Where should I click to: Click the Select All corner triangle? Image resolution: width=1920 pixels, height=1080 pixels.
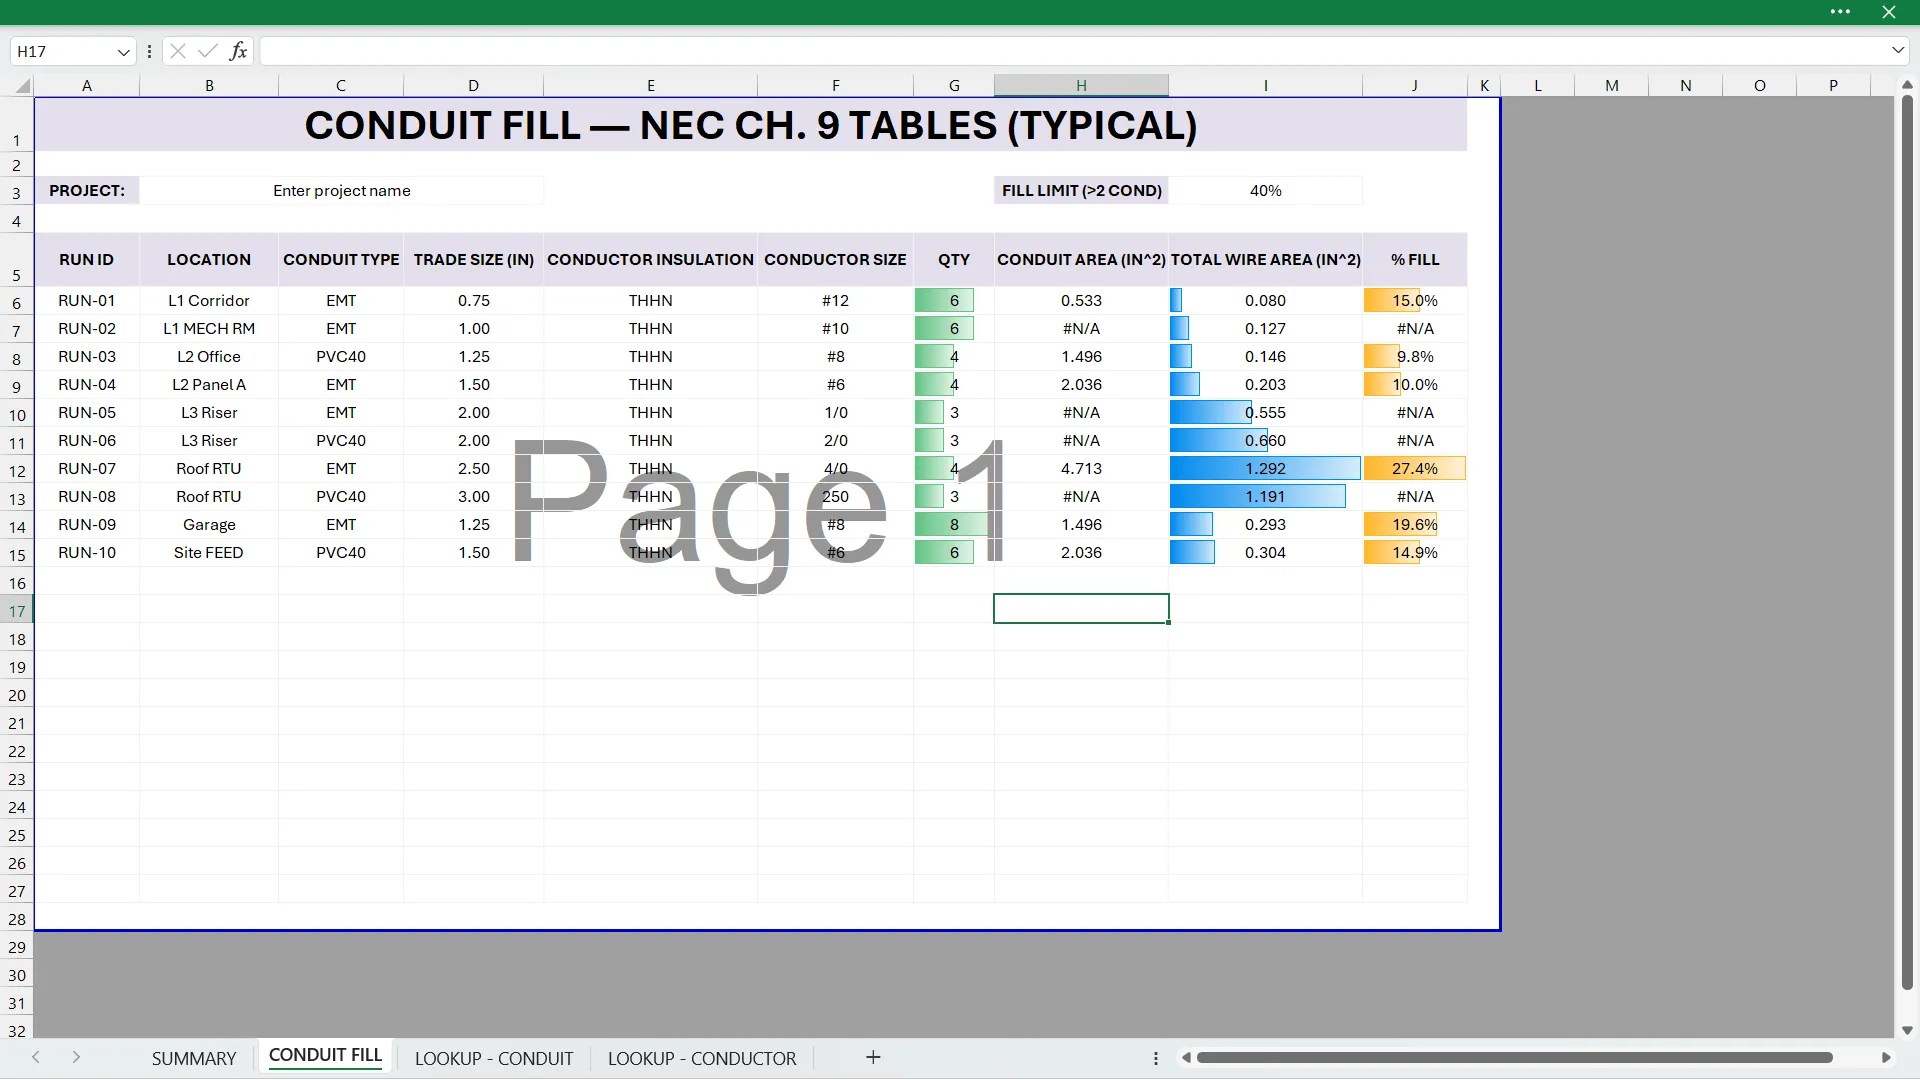(22, 86)
